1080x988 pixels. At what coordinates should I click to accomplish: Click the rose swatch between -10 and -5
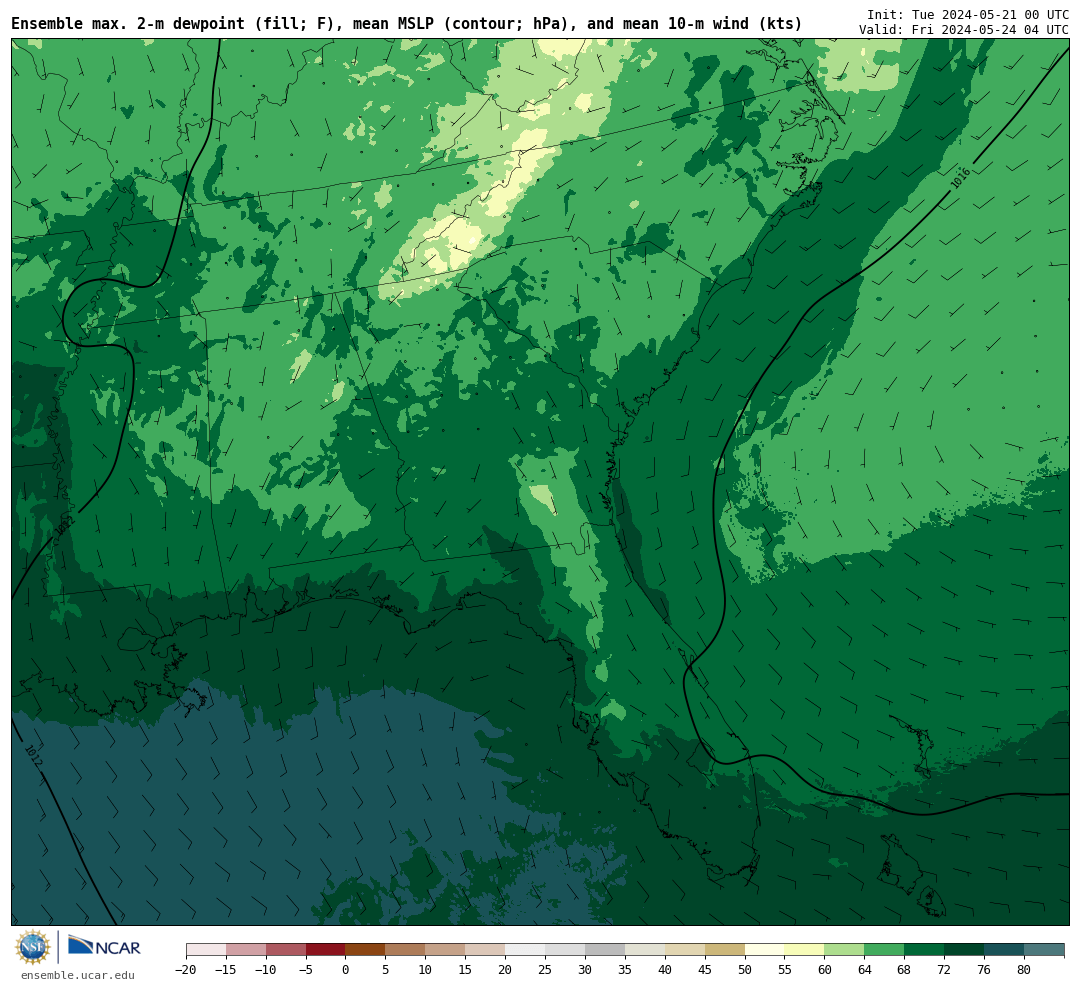[286, 950]
